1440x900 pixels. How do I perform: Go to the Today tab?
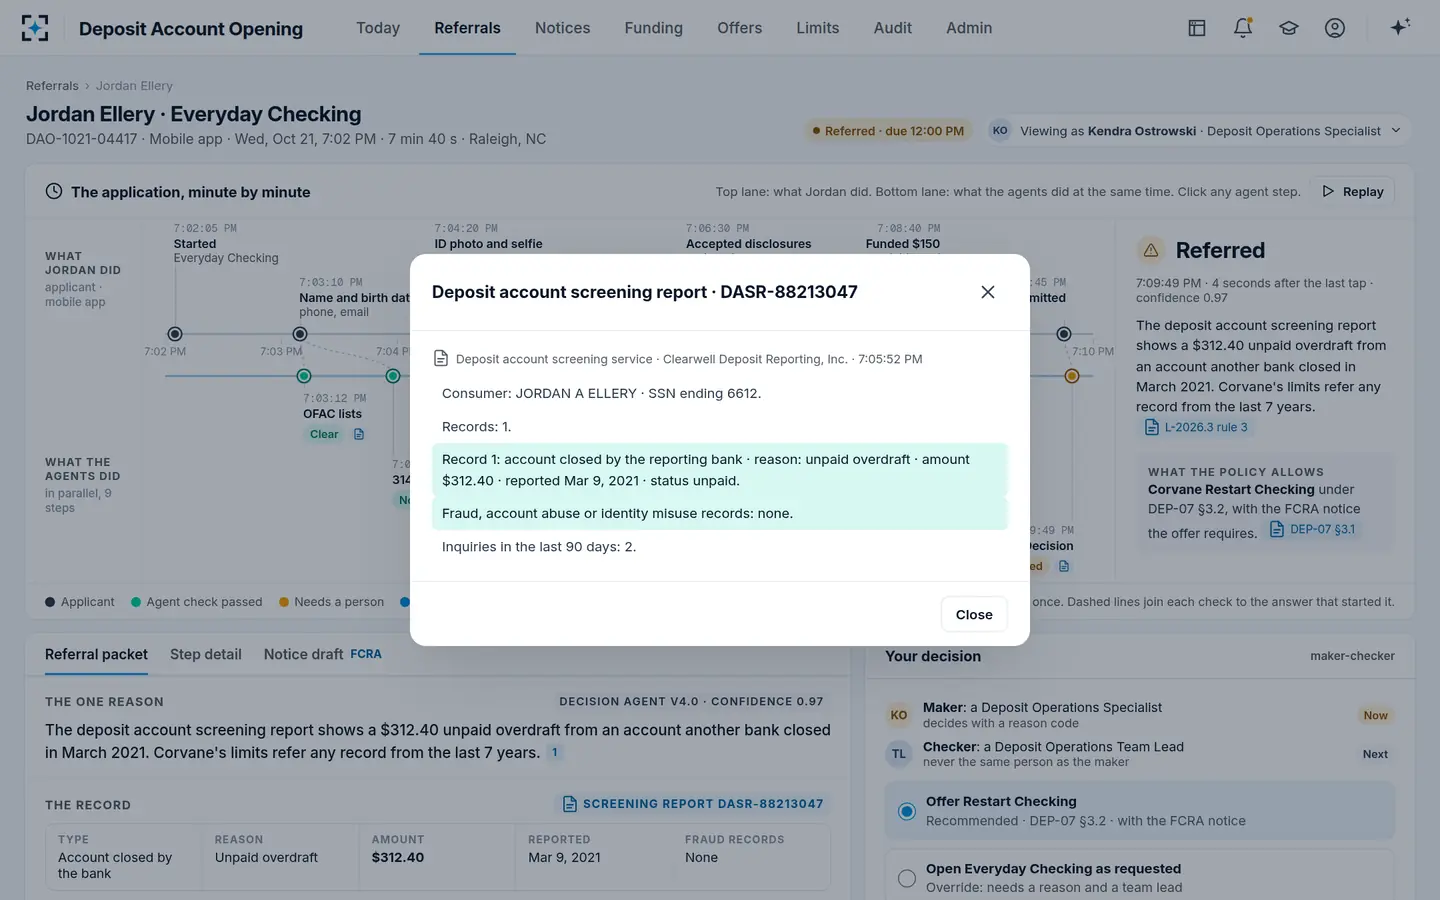[x=378, y=28]
